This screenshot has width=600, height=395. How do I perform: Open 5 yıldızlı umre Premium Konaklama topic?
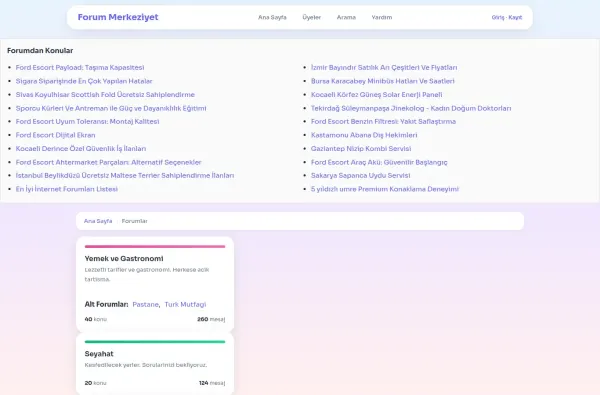coord(385,189)
